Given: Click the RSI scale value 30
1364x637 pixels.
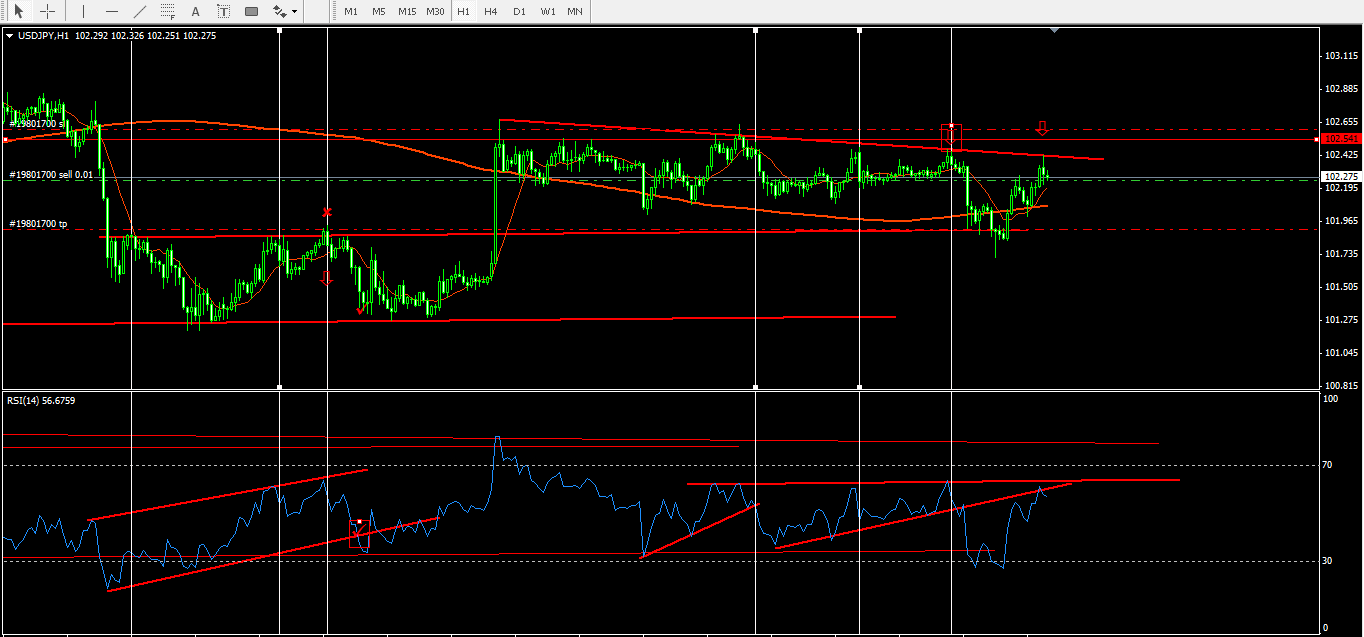Looking at the screenshot, I should tap(1328, 561).
